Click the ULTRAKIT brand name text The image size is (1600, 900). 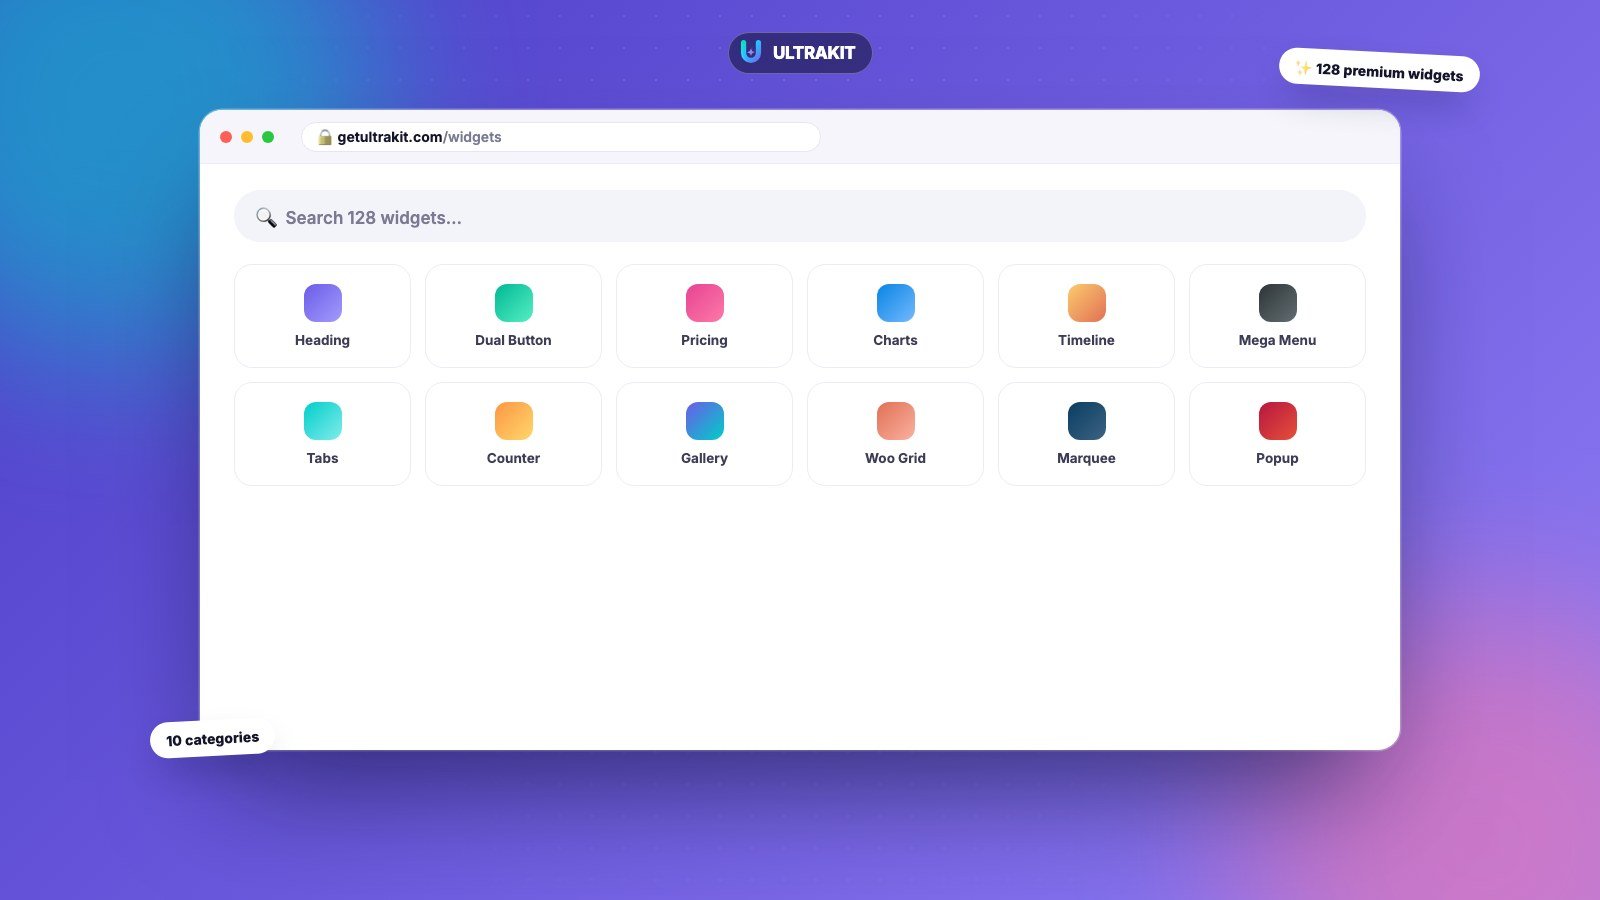coord(814,53)
